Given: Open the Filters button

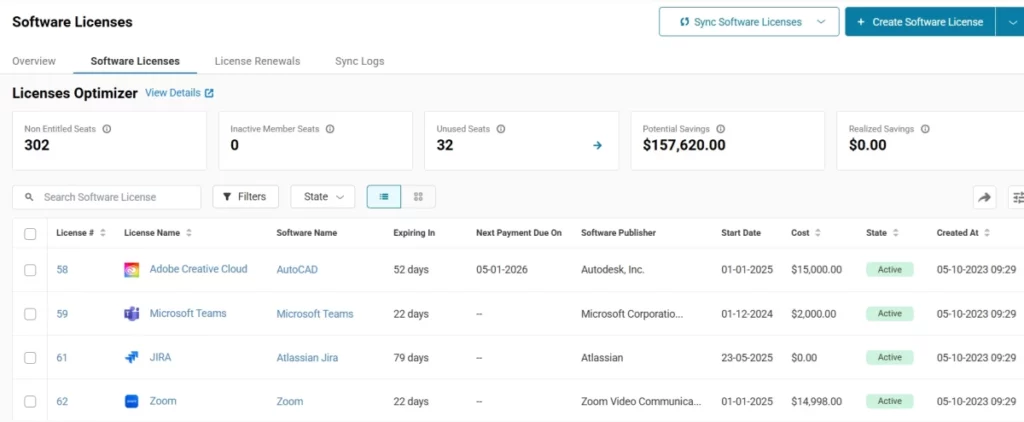Looking at the screenshot, I should (x=246, y=197).
